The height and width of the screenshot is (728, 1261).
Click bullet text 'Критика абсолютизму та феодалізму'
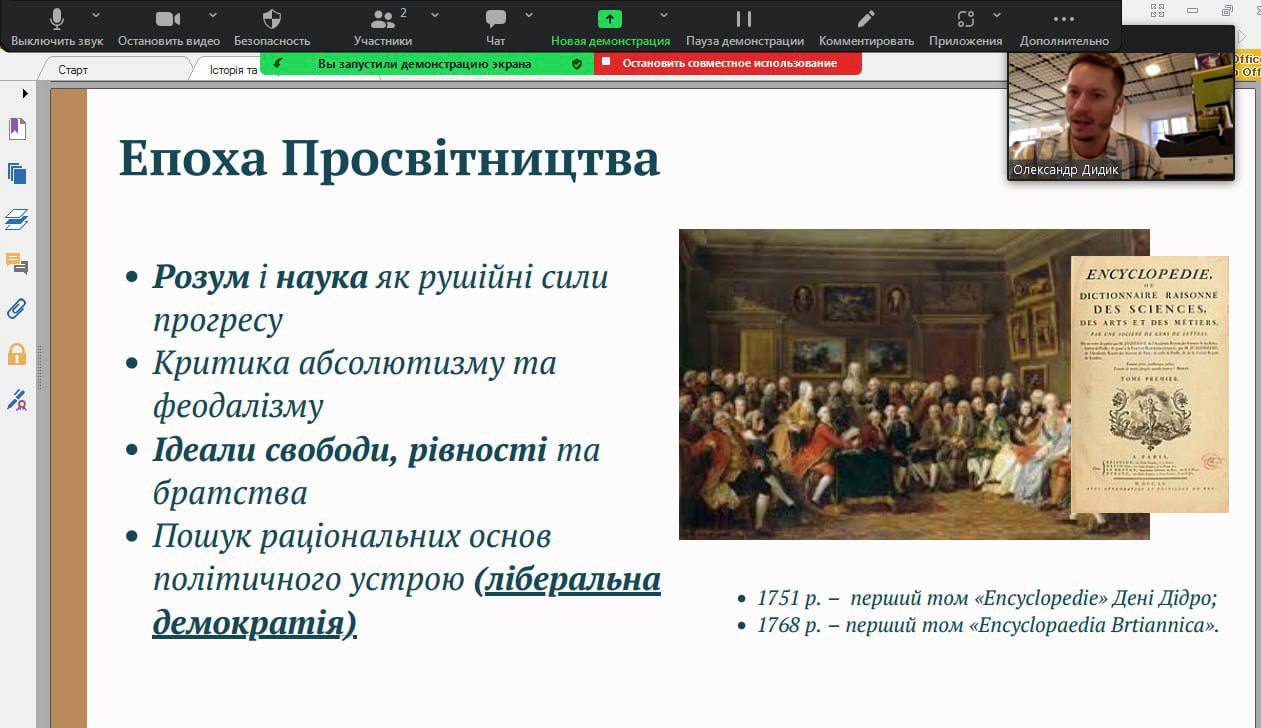tap(355, 384)
